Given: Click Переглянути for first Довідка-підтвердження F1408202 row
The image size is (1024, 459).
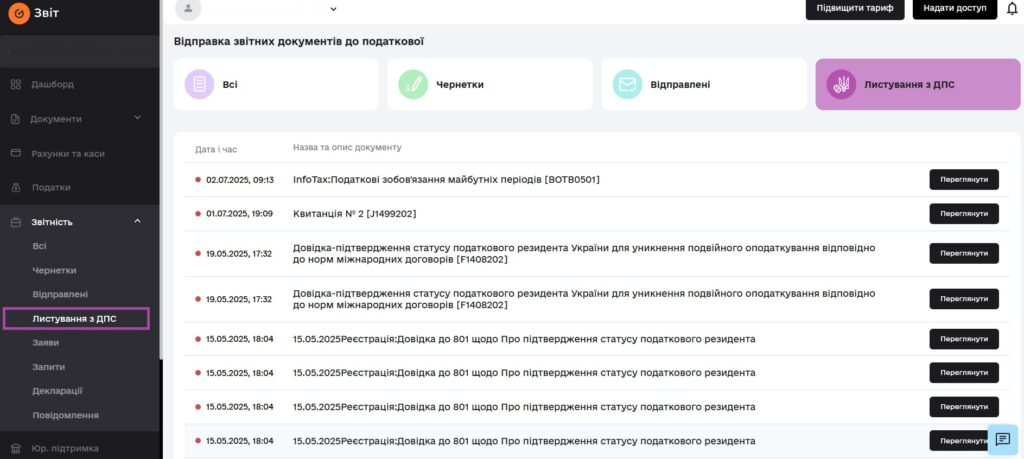Looking at the screenshot, I should 964,253.
